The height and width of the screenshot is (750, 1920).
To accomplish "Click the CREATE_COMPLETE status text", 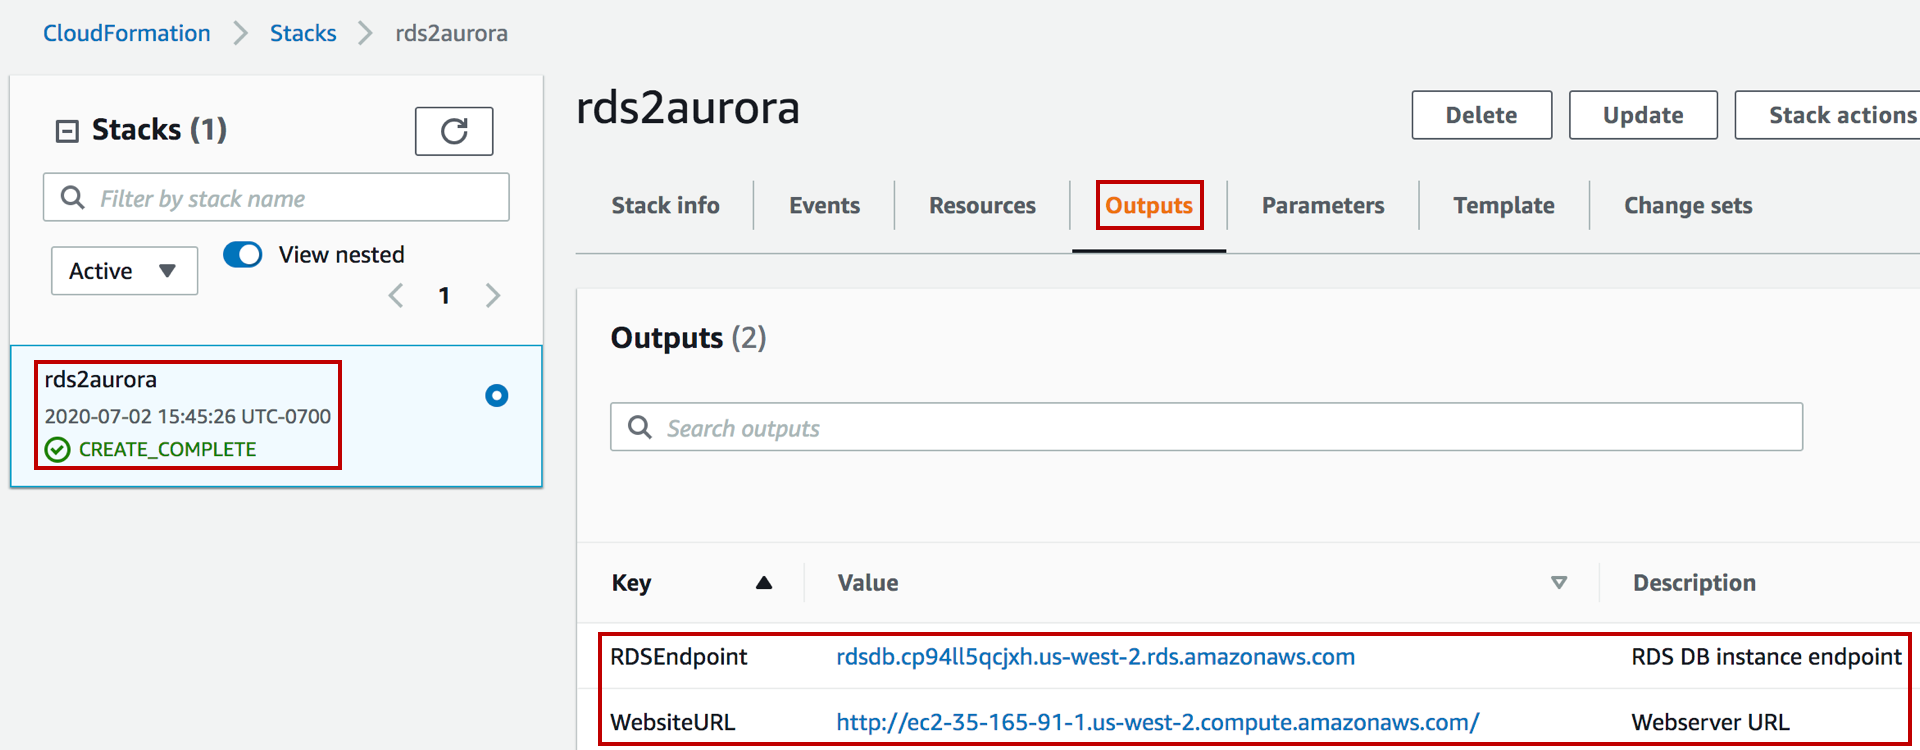I will pos(167,450).
